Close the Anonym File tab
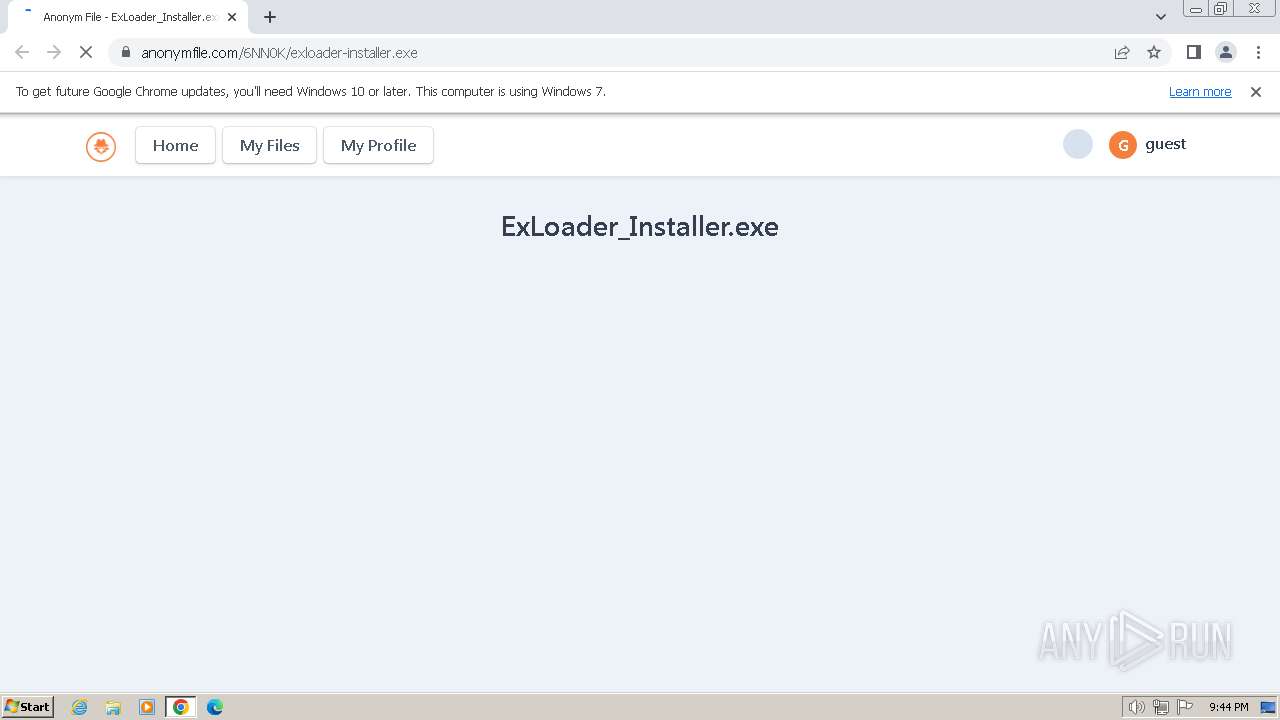Screen dimensions: 1280x720 click(232, 17)
